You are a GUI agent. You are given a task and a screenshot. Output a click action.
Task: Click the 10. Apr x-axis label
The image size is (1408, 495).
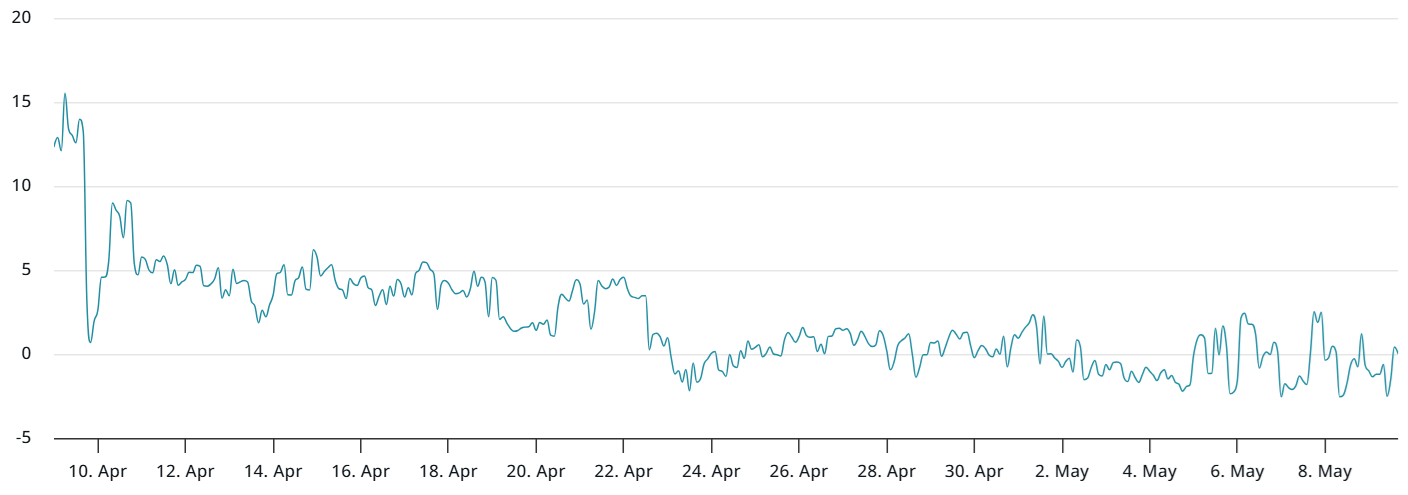pyautogui.click(x=98, y=471)
